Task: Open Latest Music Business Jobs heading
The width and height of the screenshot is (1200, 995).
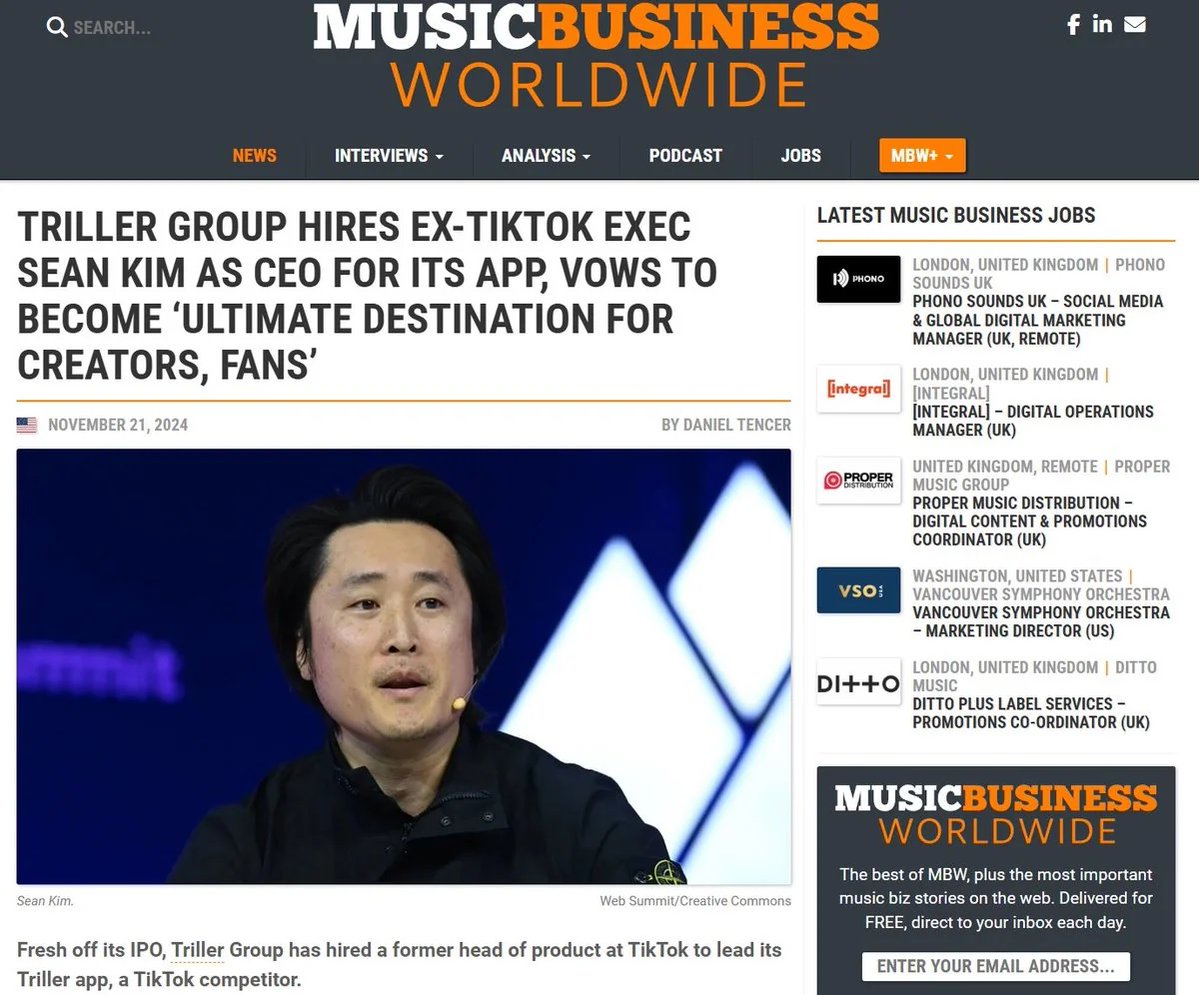Action: point(956,215)
